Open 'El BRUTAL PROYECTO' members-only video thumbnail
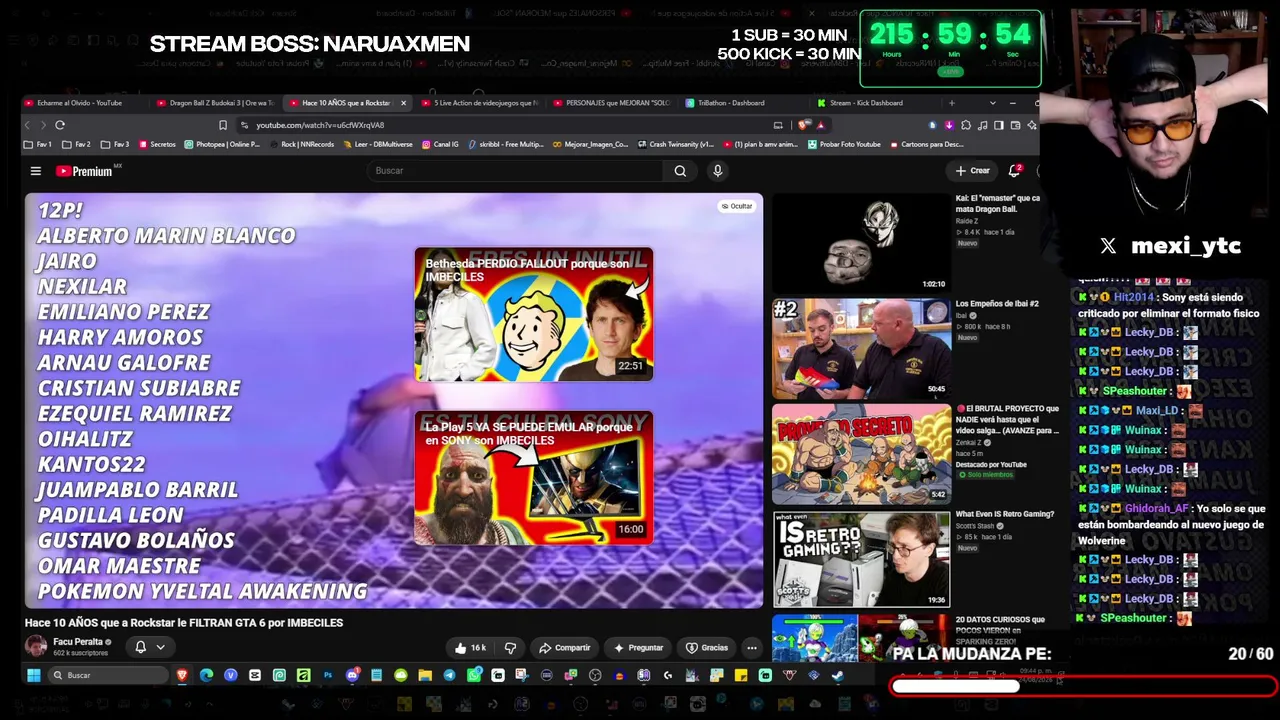The width and height of the screenshot is (1280, 720). [x=861, y=453]
